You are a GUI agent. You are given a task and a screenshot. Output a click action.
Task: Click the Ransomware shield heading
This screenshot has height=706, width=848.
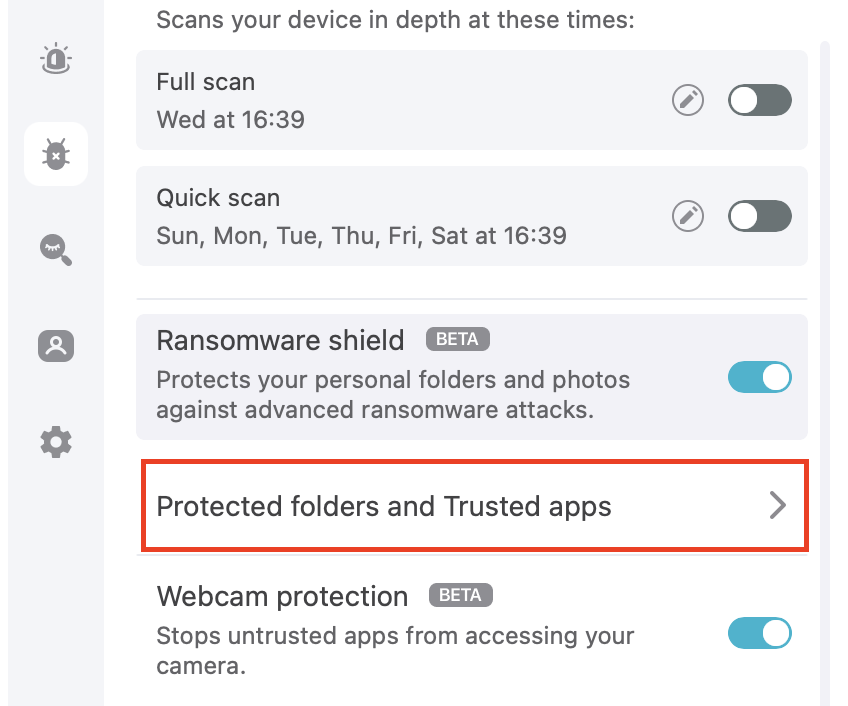tap(280, 340)
